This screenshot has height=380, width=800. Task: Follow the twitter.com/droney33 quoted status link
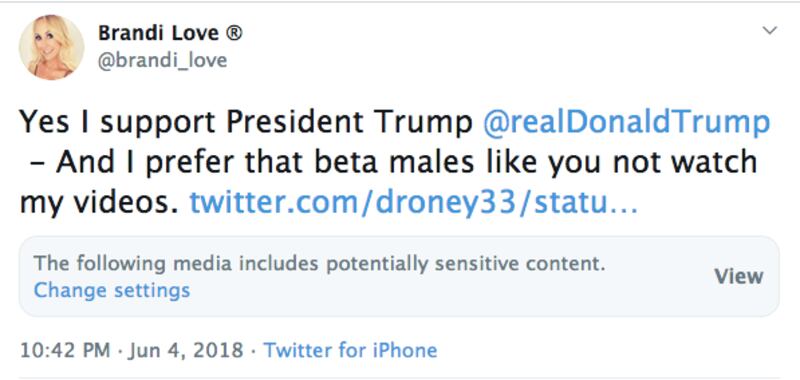coord(413,202)
